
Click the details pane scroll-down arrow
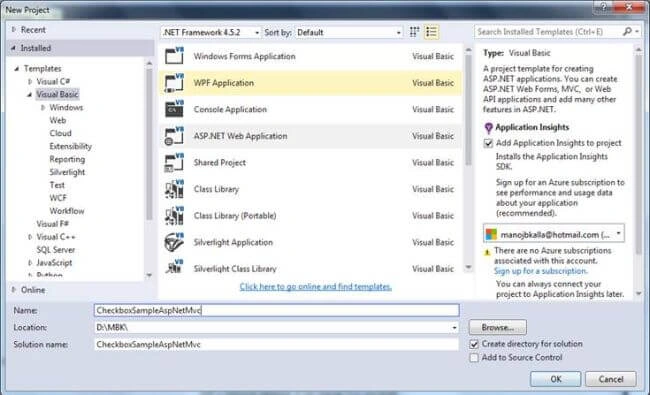coord(639,293)
